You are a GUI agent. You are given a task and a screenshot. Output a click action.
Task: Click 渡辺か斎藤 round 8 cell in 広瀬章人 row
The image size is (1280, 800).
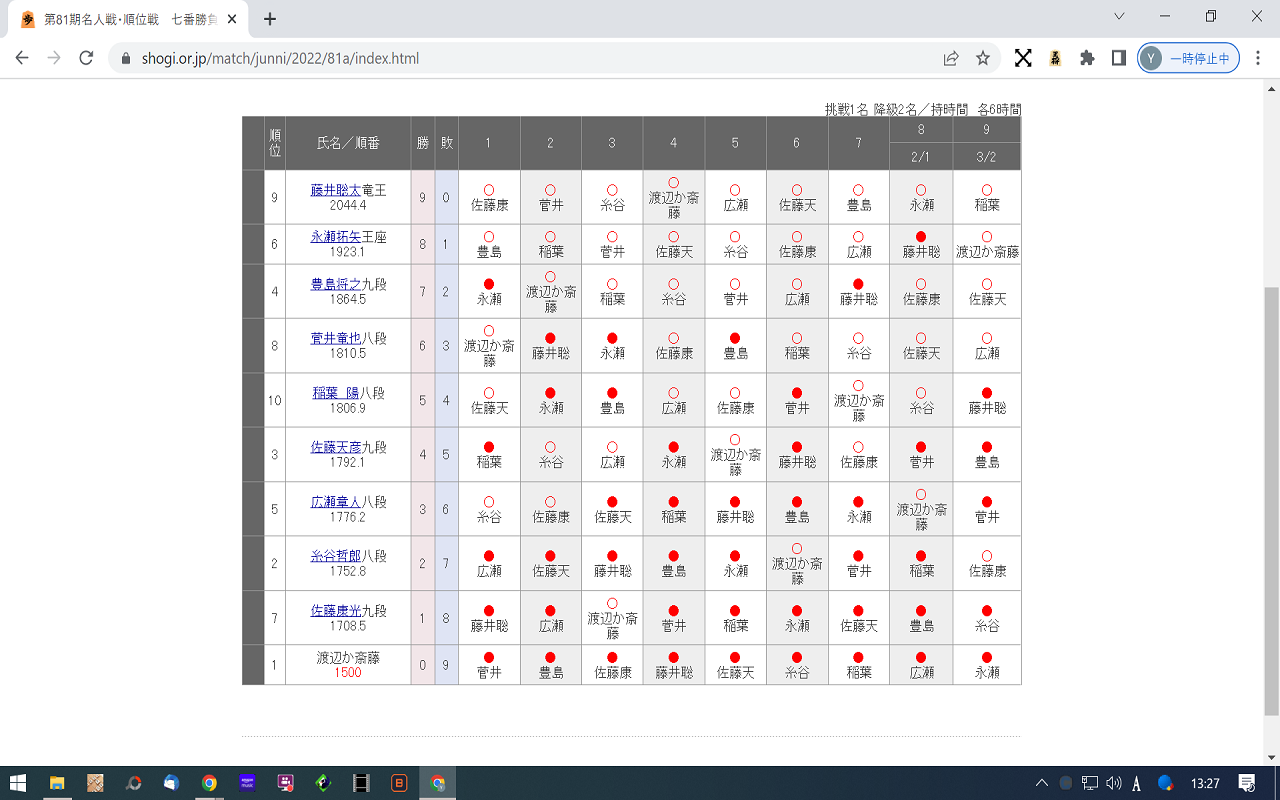click(921, 509)
